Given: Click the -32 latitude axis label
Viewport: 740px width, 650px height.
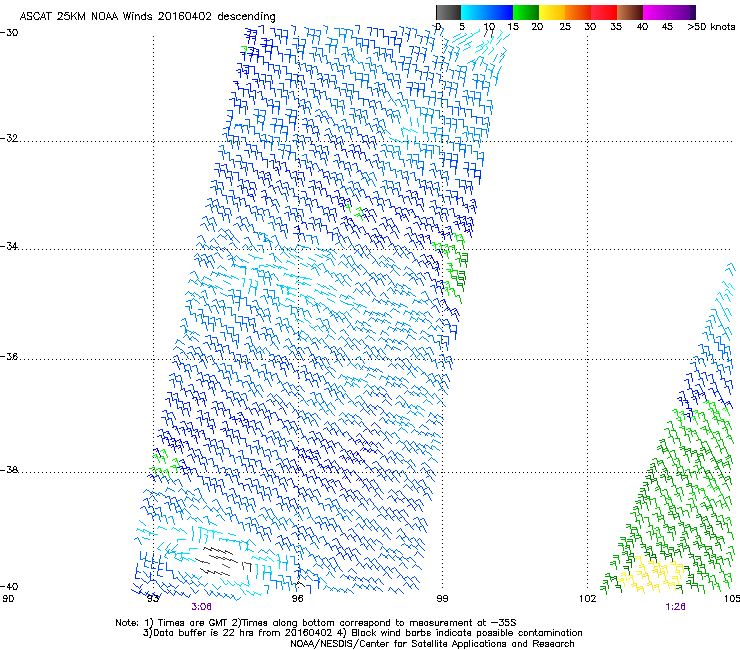Looking at the screenshot, I should [9, 138].
